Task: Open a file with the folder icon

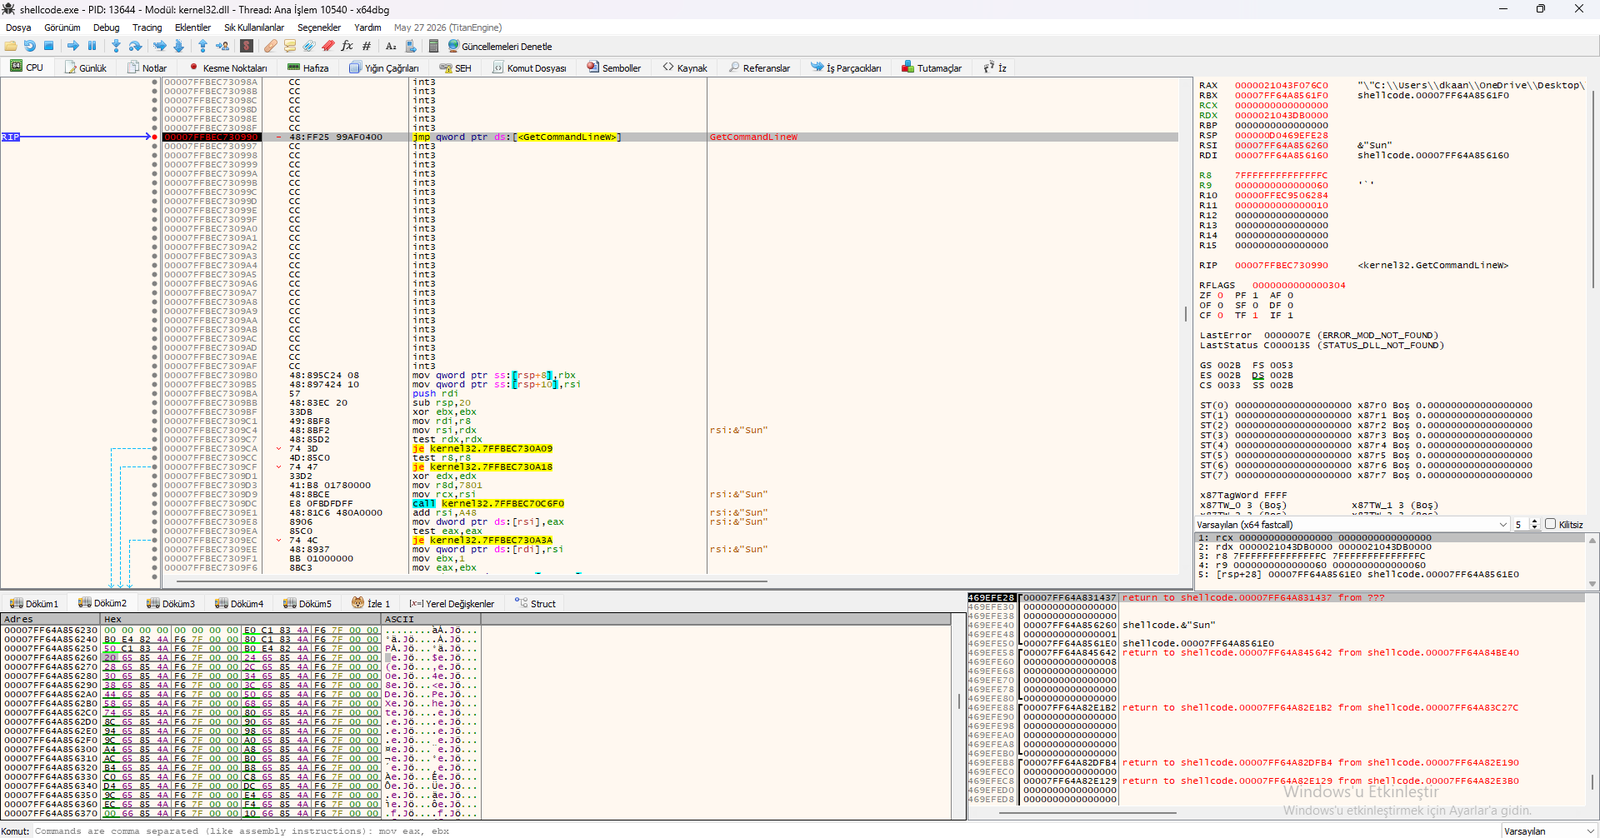Action: click(x=11, y=46)
